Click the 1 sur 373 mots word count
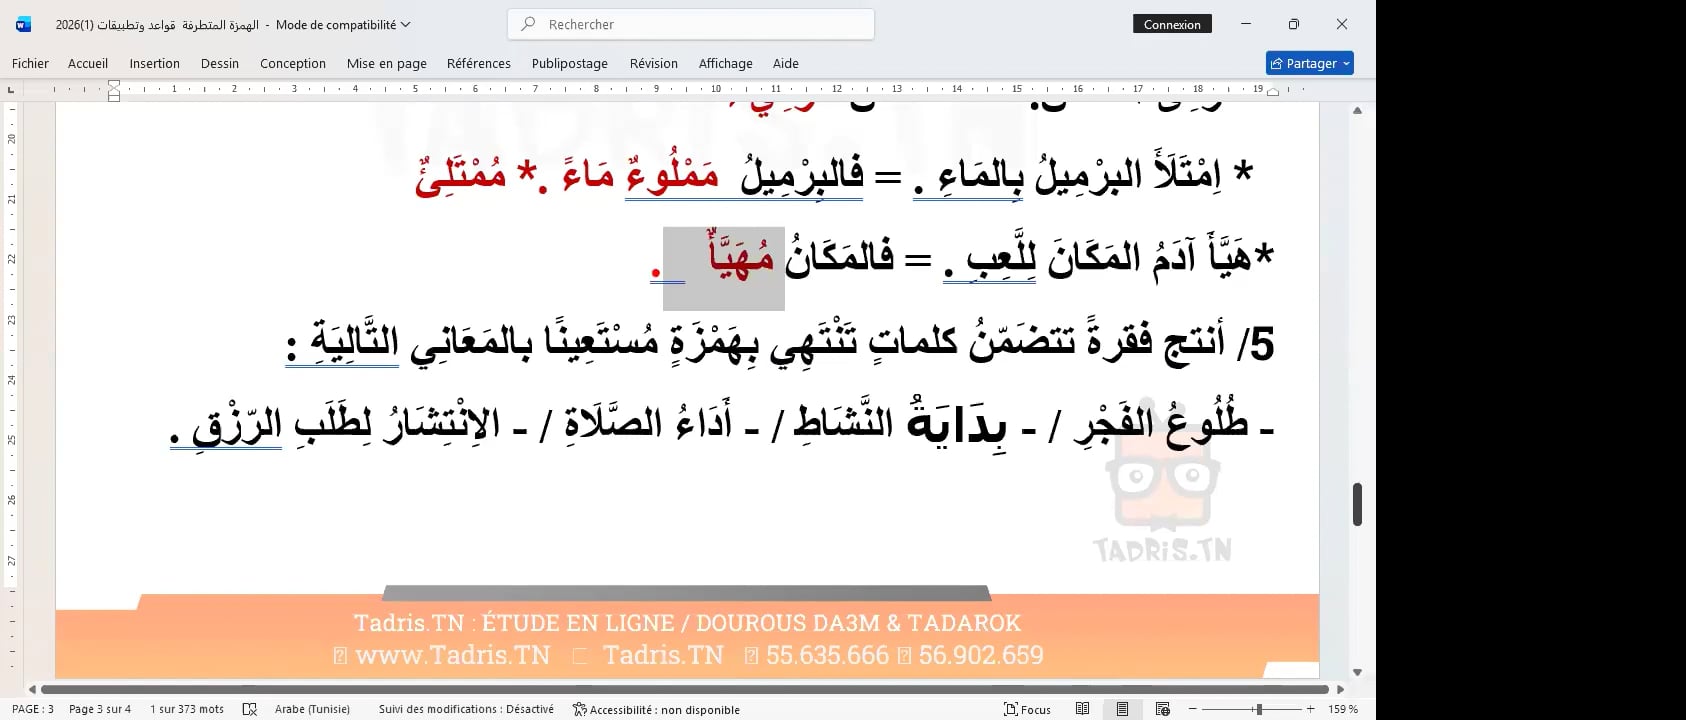Viewport: 1686px width, 720px height. tap(187, 709)
